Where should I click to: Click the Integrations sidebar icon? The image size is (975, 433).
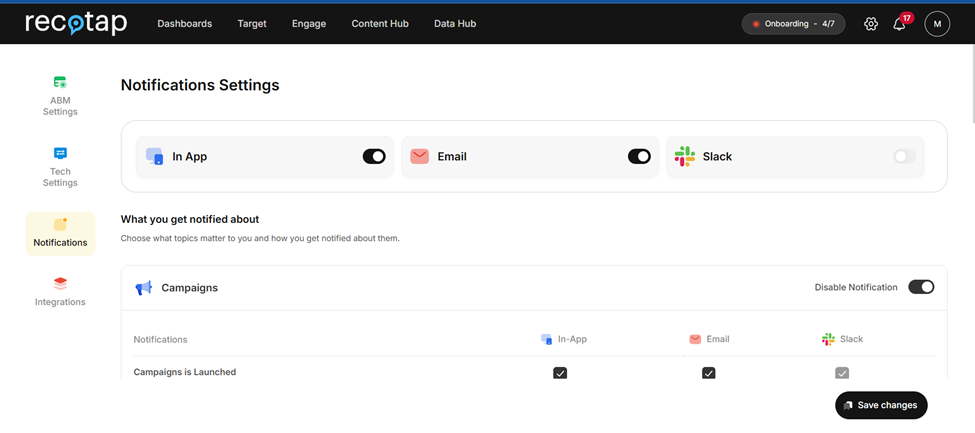click(60, 284)
